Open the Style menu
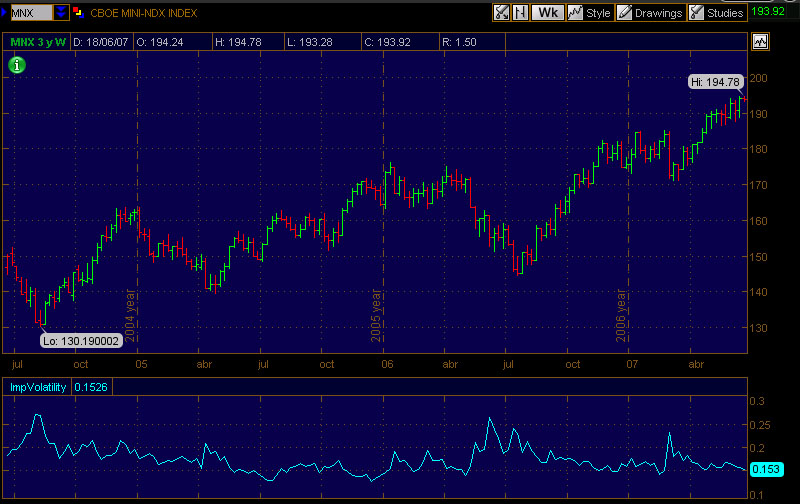This screenshot has width=800, height=504. pyautogui.click(x=589, y=13)
